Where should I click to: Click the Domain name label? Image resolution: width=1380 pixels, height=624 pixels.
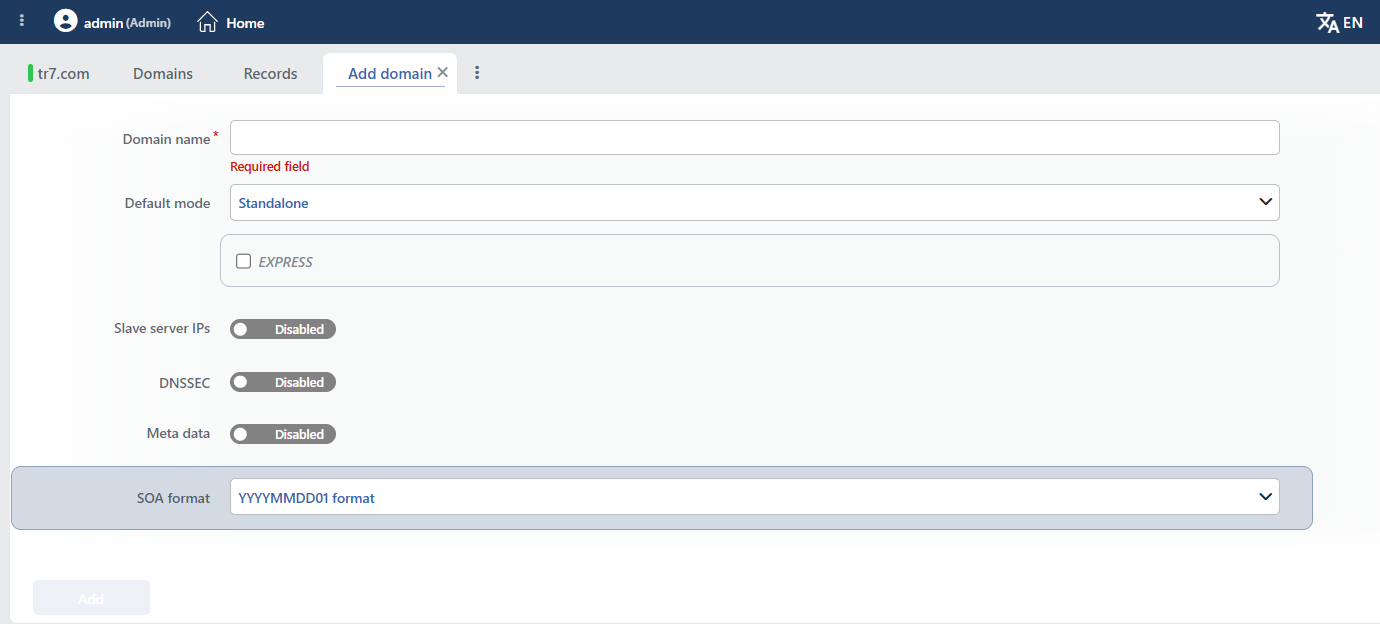point(166,140)
